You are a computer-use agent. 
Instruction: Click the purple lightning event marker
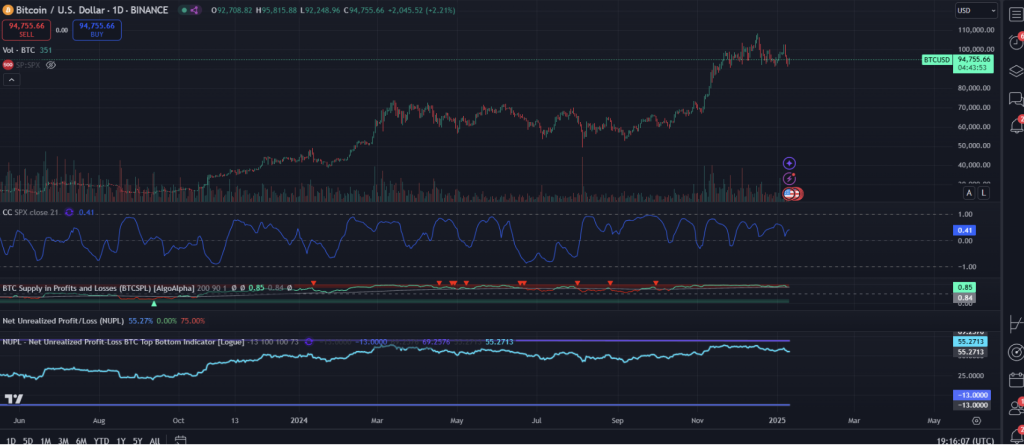tap(789, 178)
